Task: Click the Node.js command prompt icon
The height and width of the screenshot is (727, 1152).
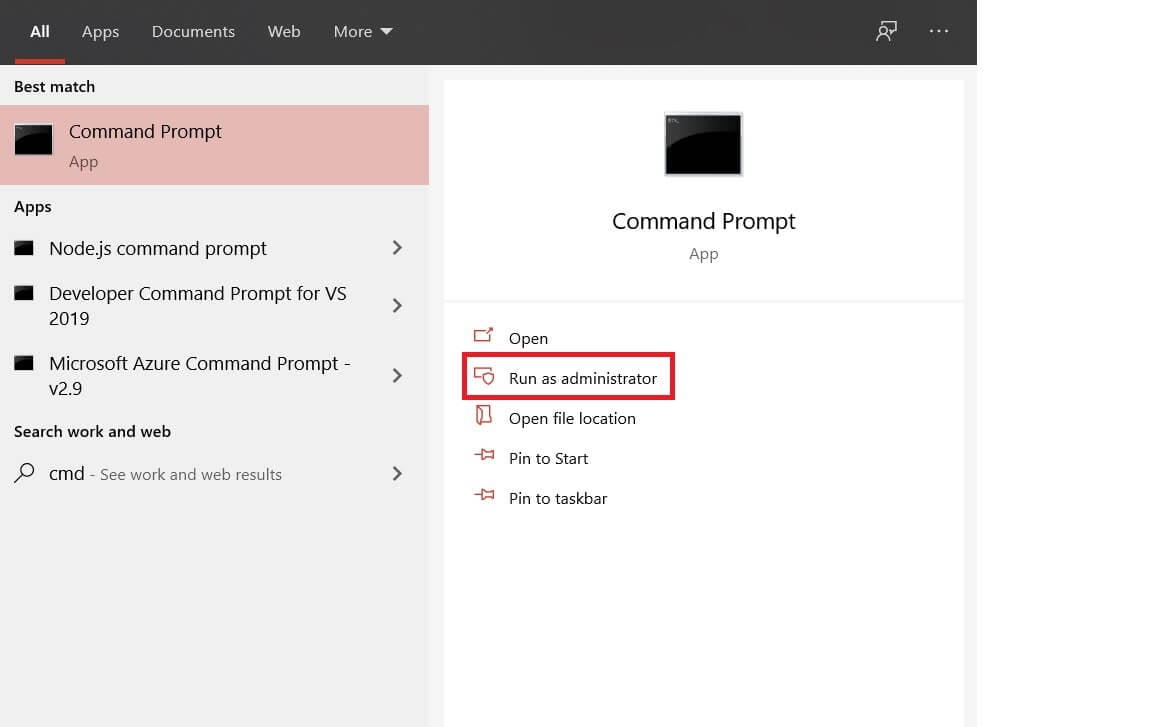Action: (x=24, y=248)
